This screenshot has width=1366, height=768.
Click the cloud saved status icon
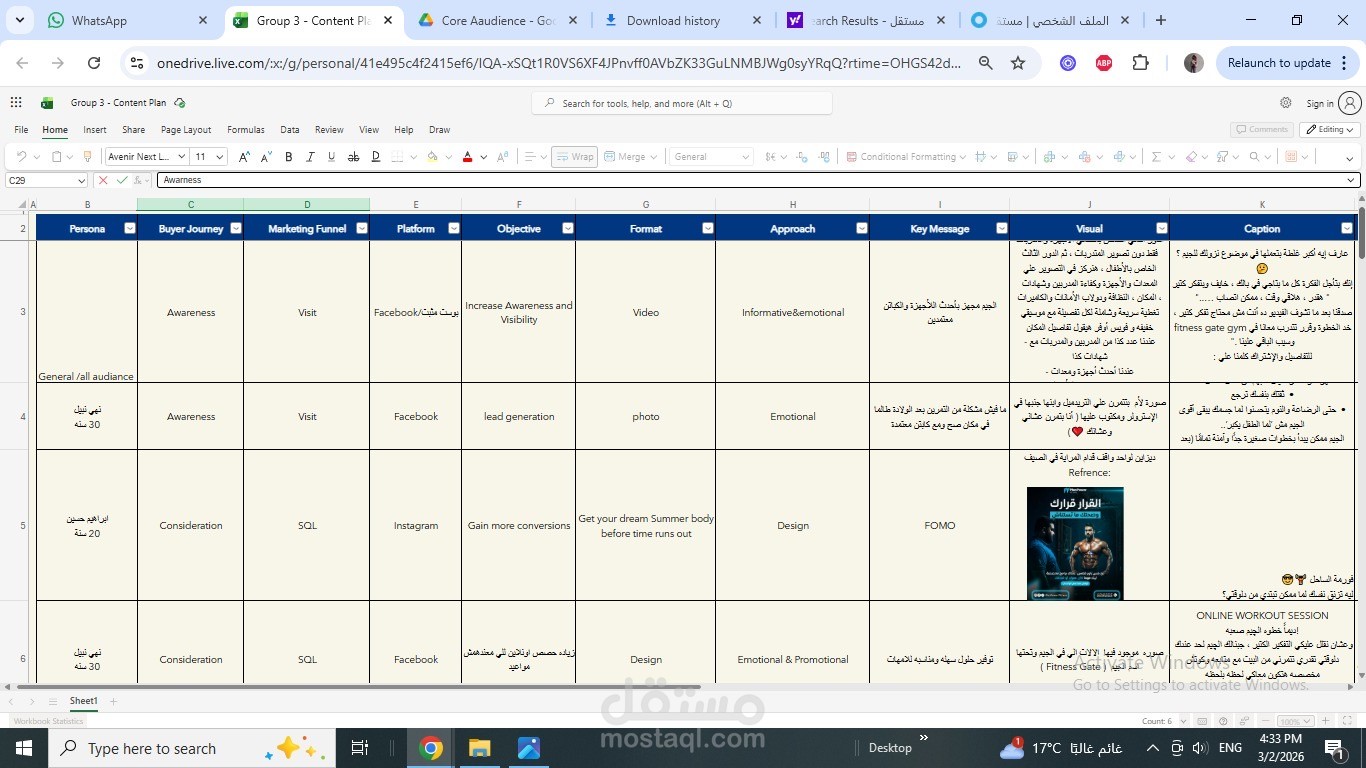[180, 102]
